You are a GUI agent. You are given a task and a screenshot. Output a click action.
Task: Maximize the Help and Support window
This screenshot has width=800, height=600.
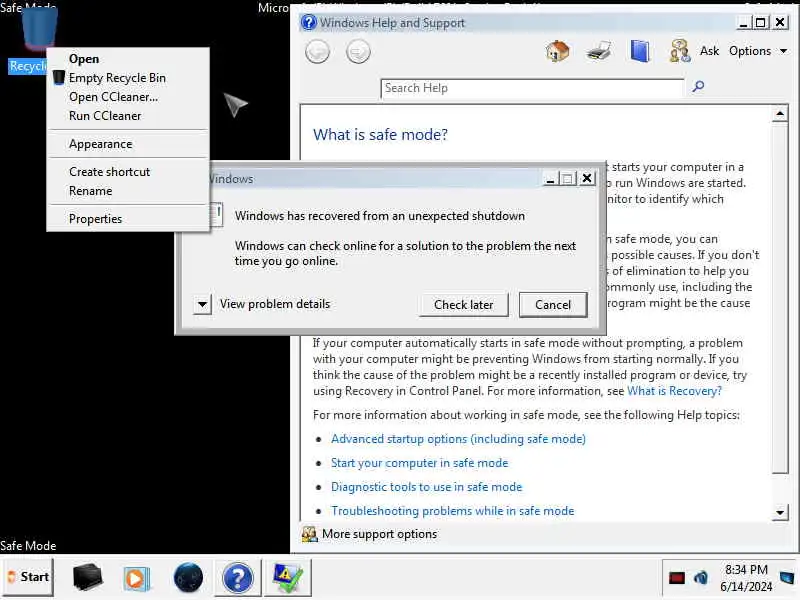(x=761, y=22)
